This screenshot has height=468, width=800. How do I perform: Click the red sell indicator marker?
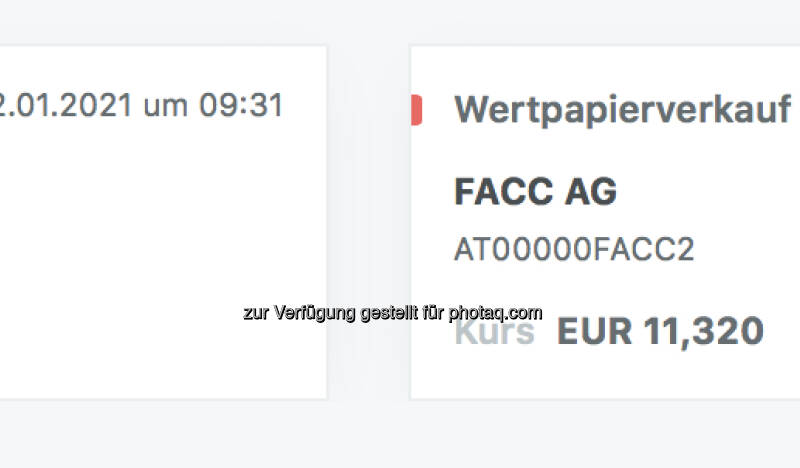tap(416, 110)
